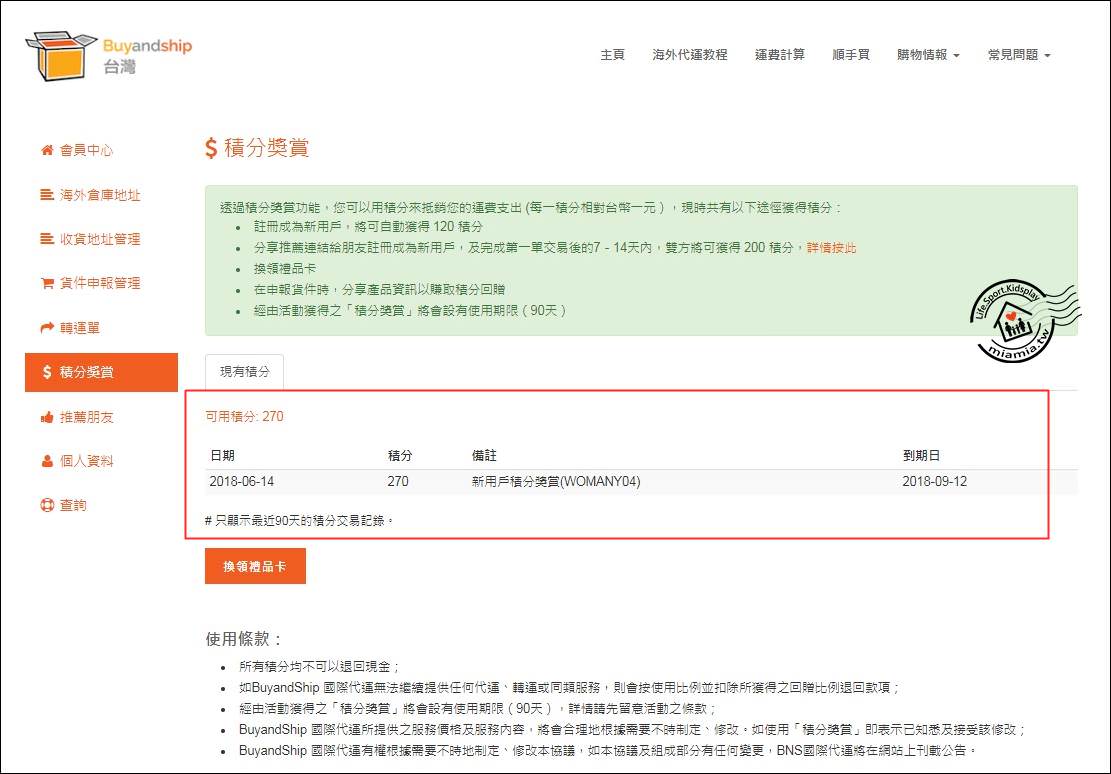Click the dollar icon in 積分獎賞 sidebar item
The width and height of the screenshot is (1111, 774).
tap(46, 372)
